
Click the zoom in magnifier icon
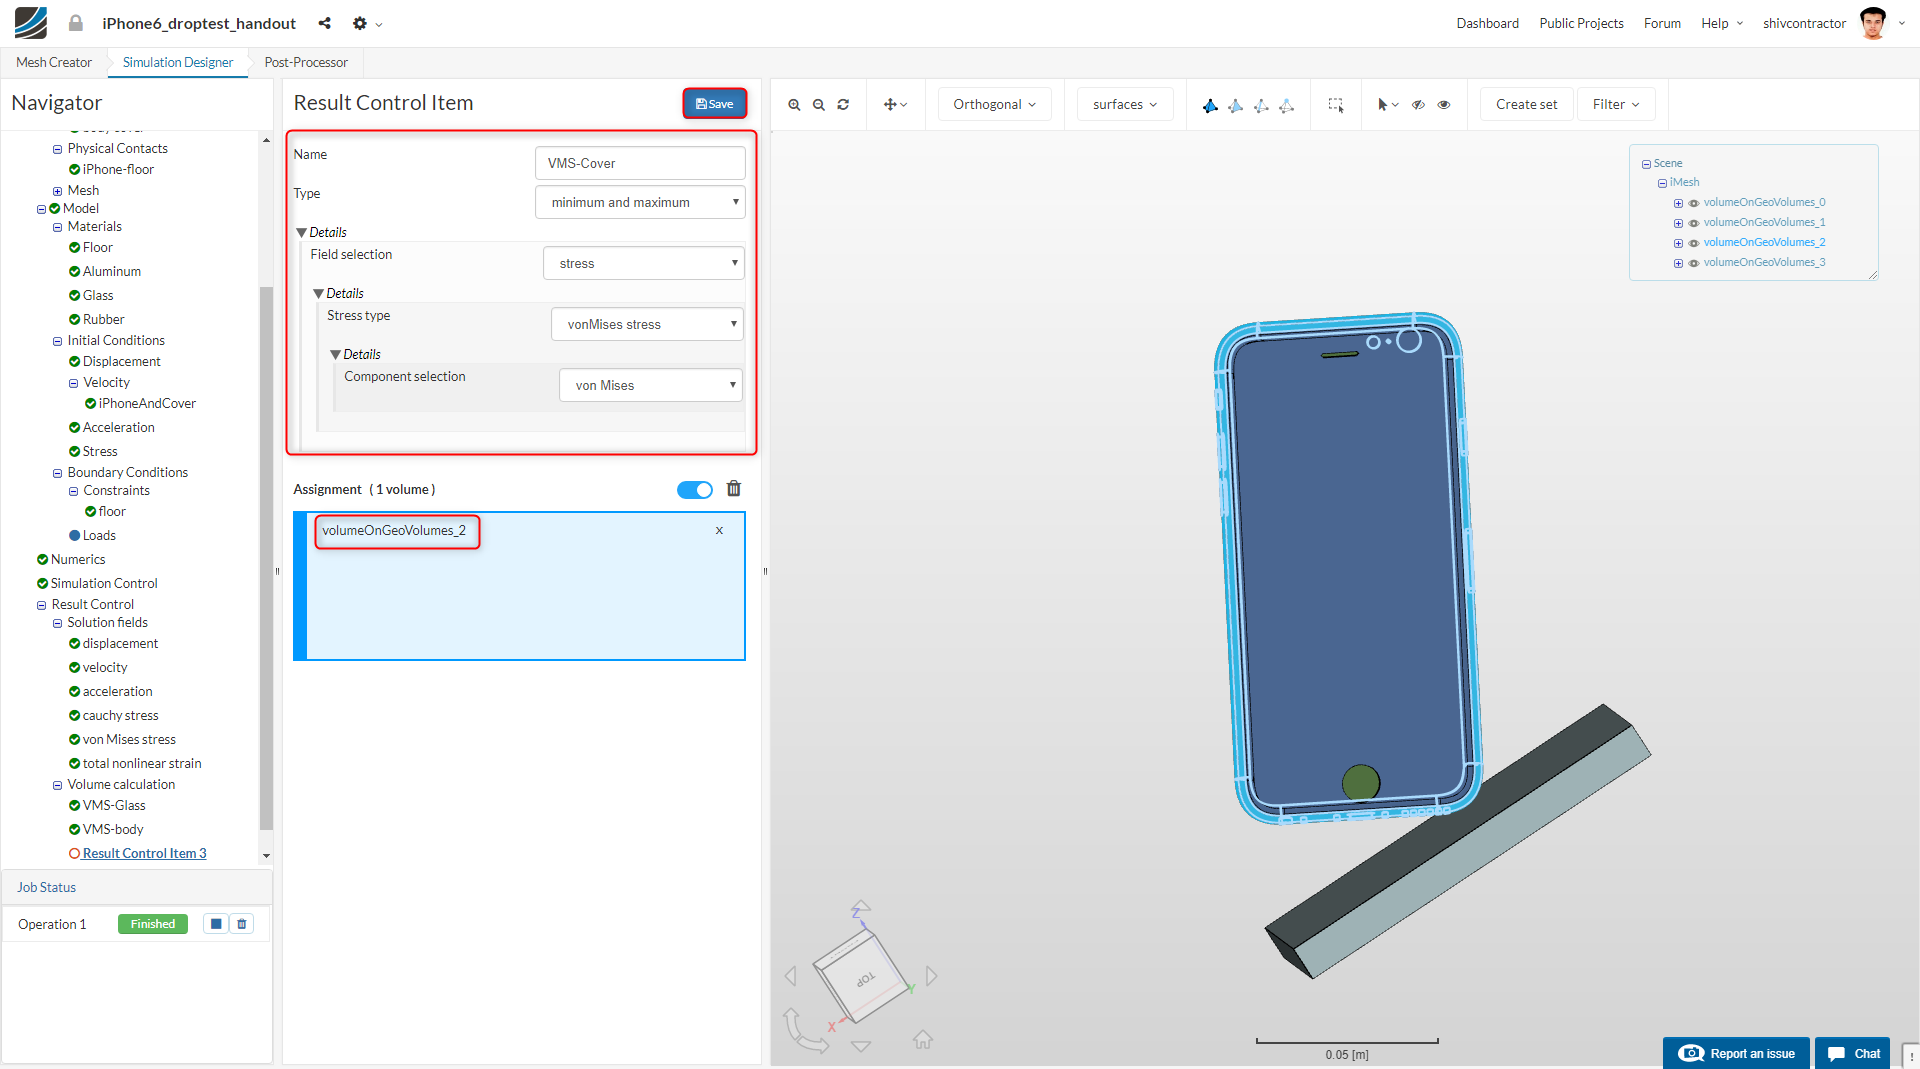click(x=794, y=105)
